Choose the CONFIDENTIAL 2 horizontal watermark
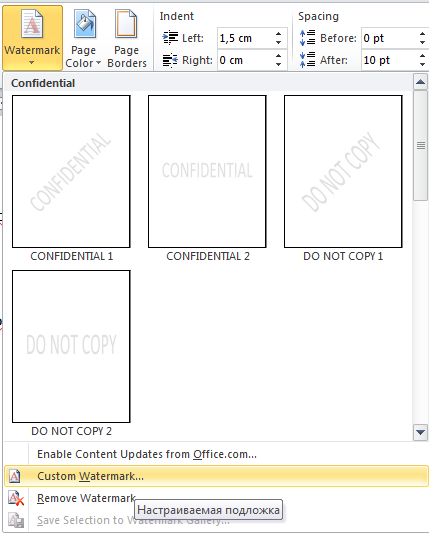 207,171
